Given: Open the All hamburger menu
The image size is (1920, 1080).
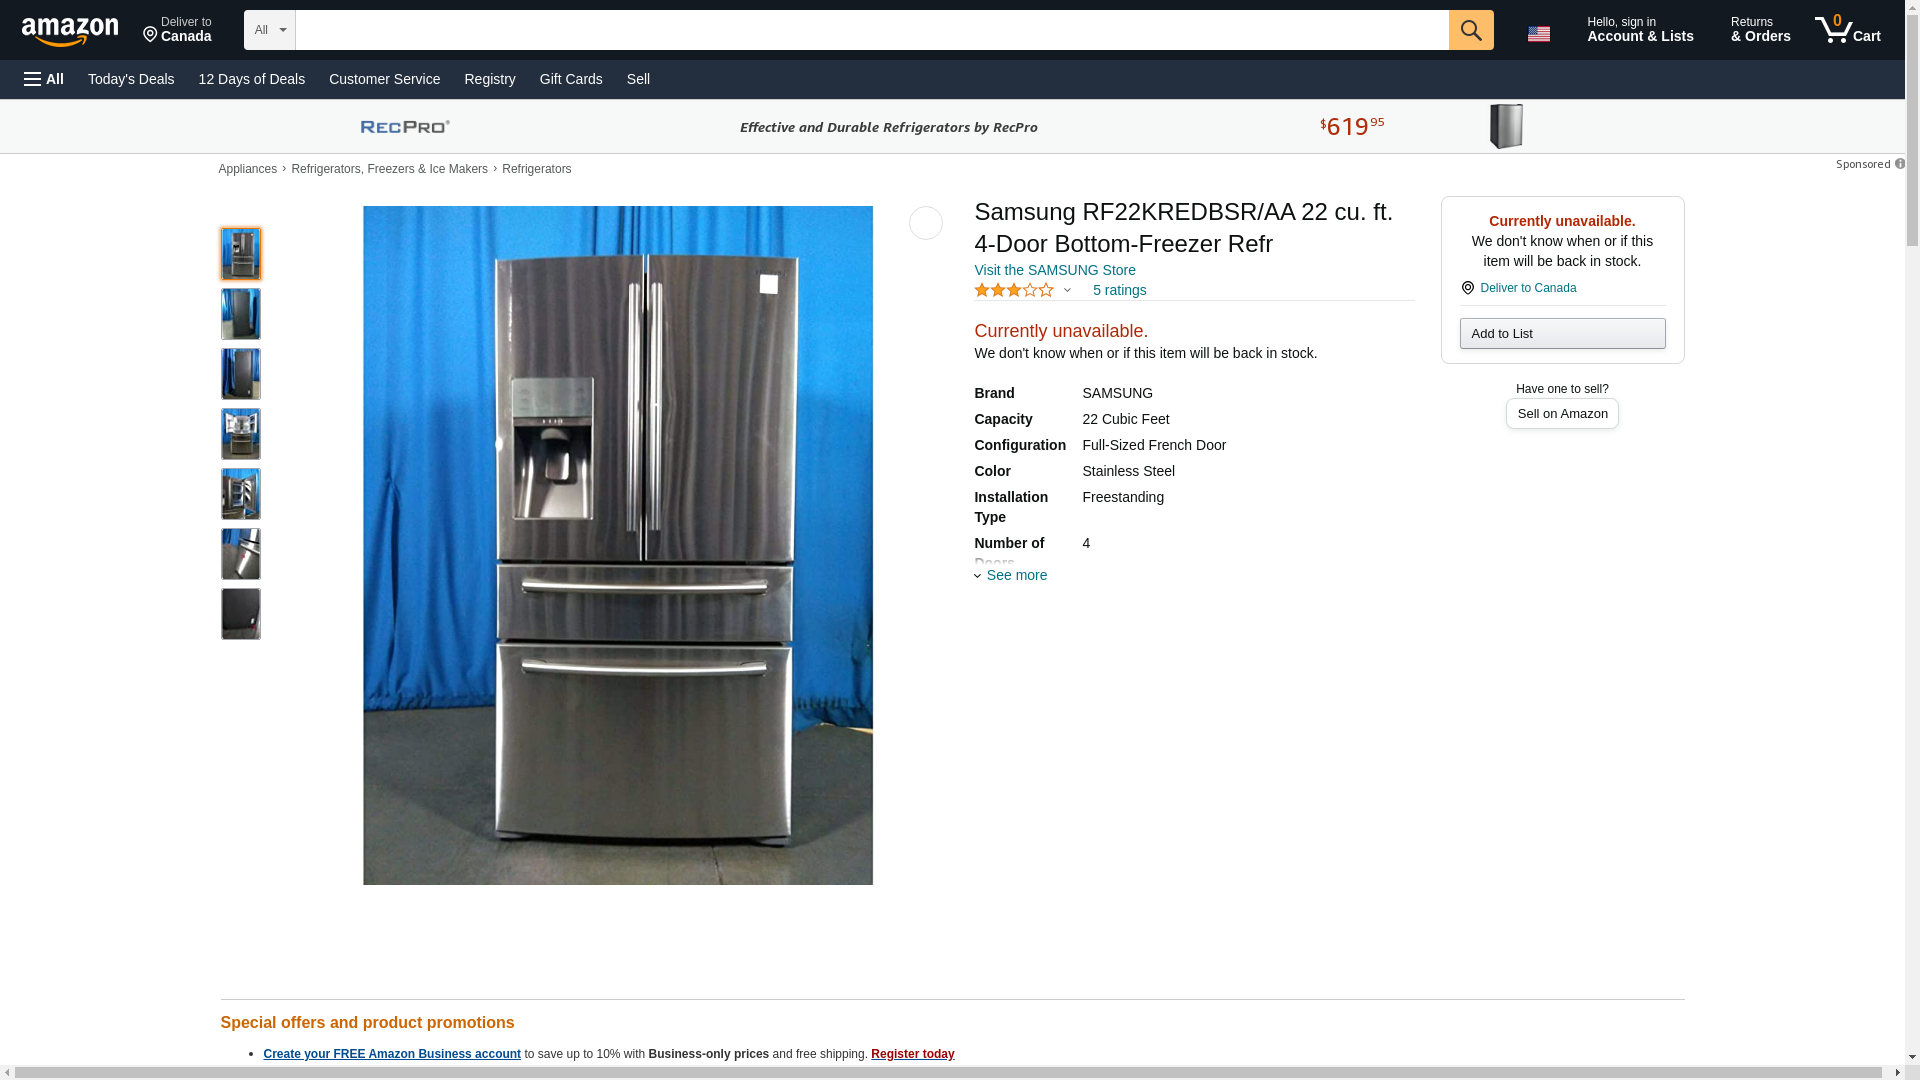Looking at the screenshot, I should click(44, 79).
